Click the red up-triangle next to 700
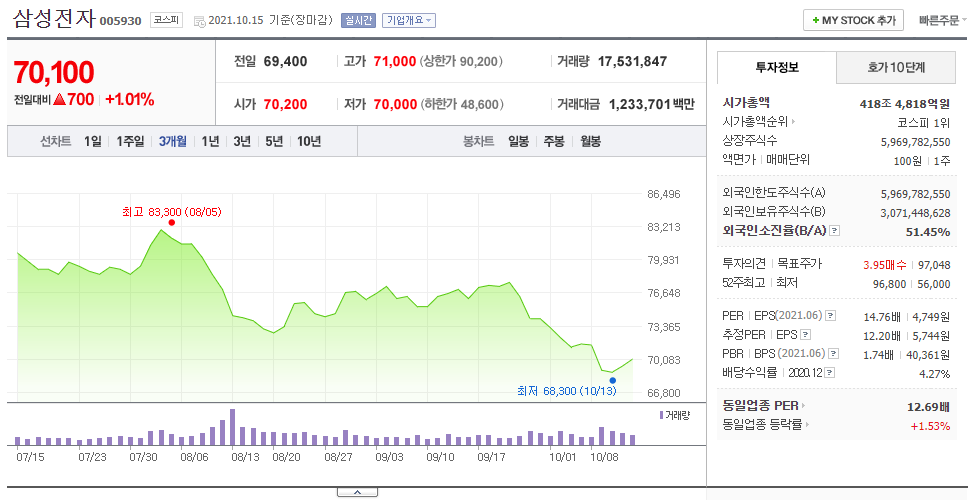 (60, 99)
